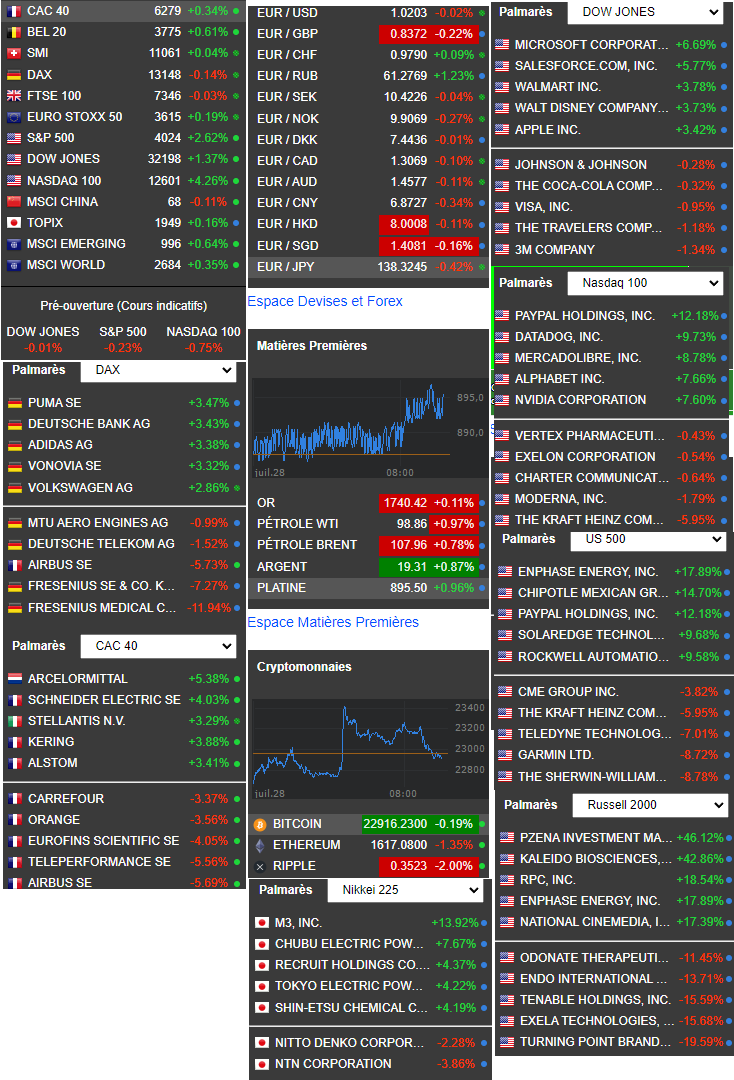Image resolution: width=734 pixels, height=1080 pixels.
Task: Click the Bitcoin coin icon
Action: pyautogui.click(x=260, y=824)
